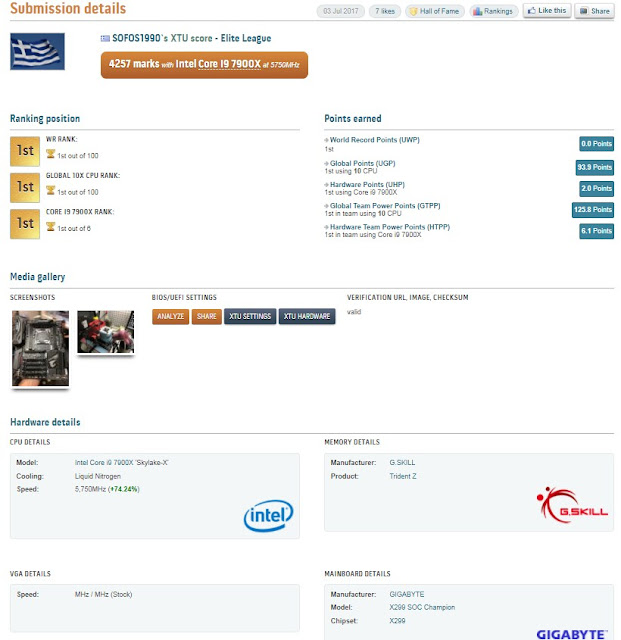The image size is (621, 640).
Task: Click the 03 Jul 2017 date badge
Action: coord(341,11)
